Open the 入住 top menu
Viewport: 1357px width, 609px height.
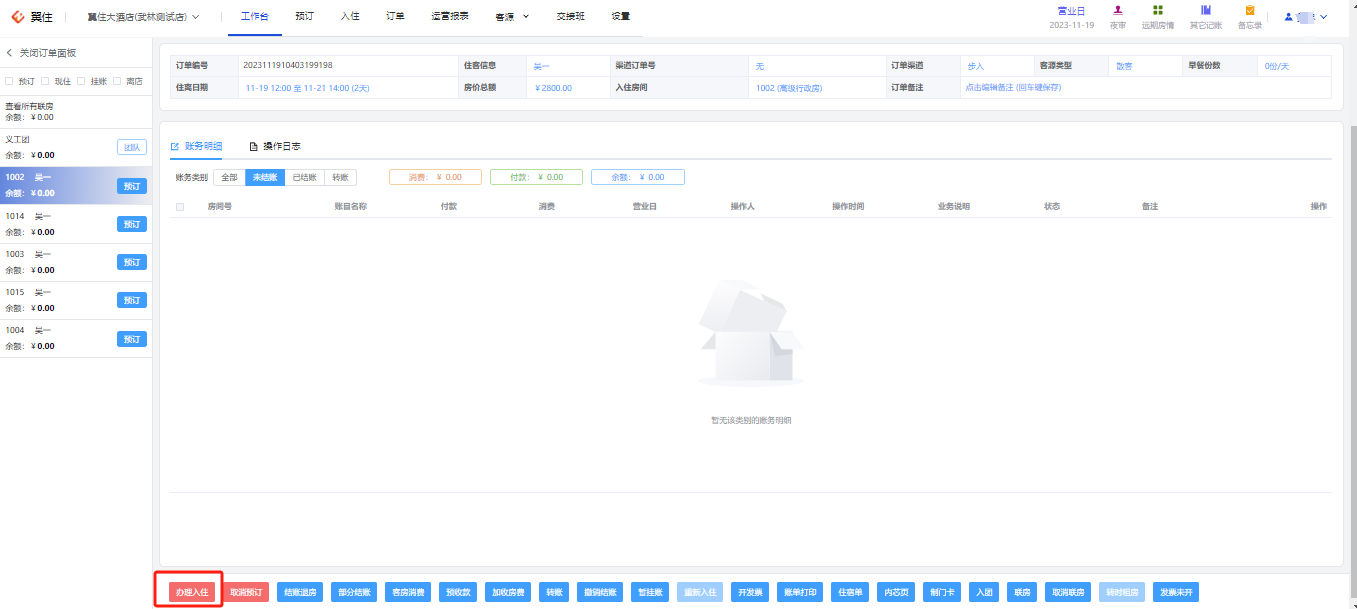(350, 16)
